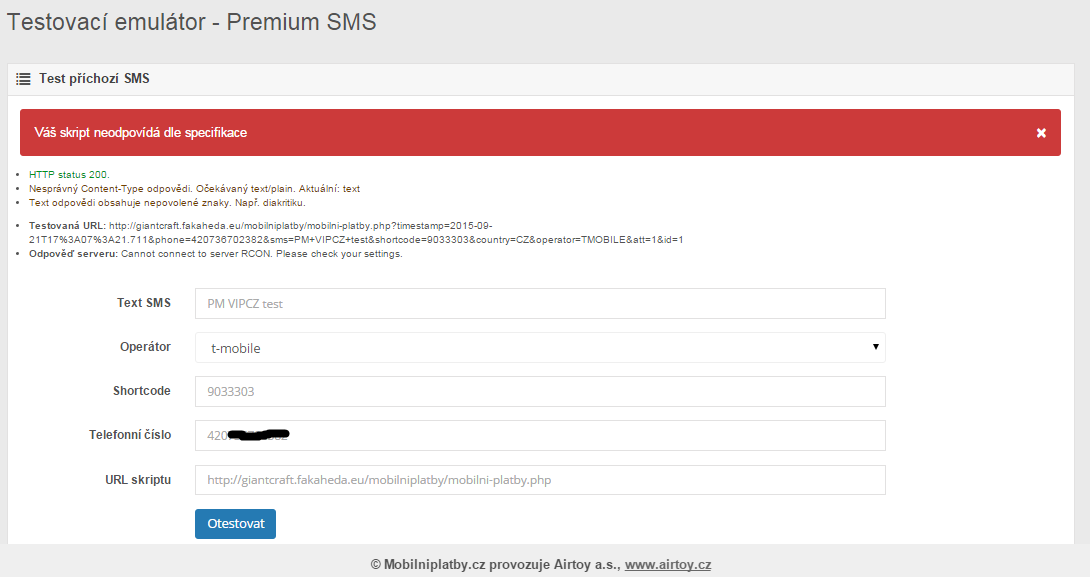Click the Otestovat button

[x=235, y=523]
